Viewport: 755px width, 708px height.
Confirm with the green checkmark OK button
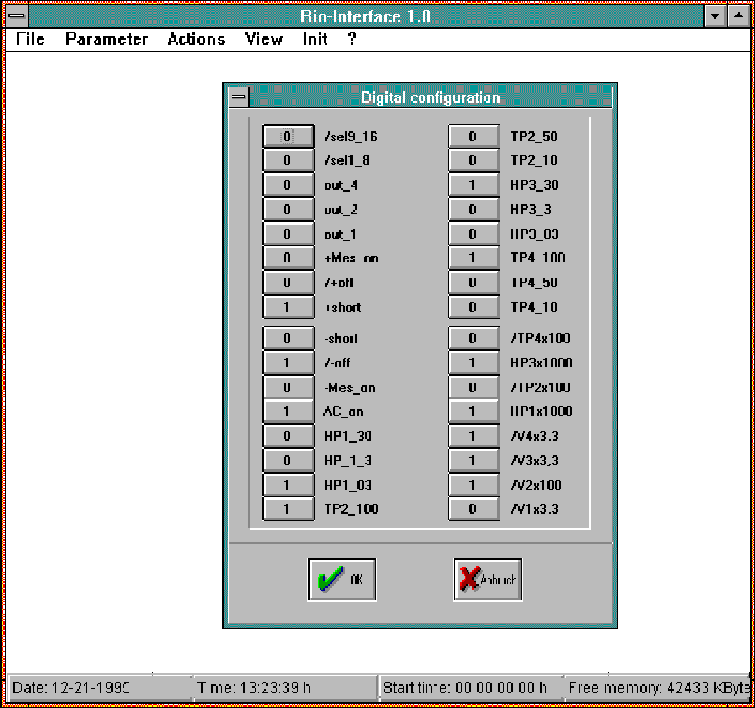[341, 579]
